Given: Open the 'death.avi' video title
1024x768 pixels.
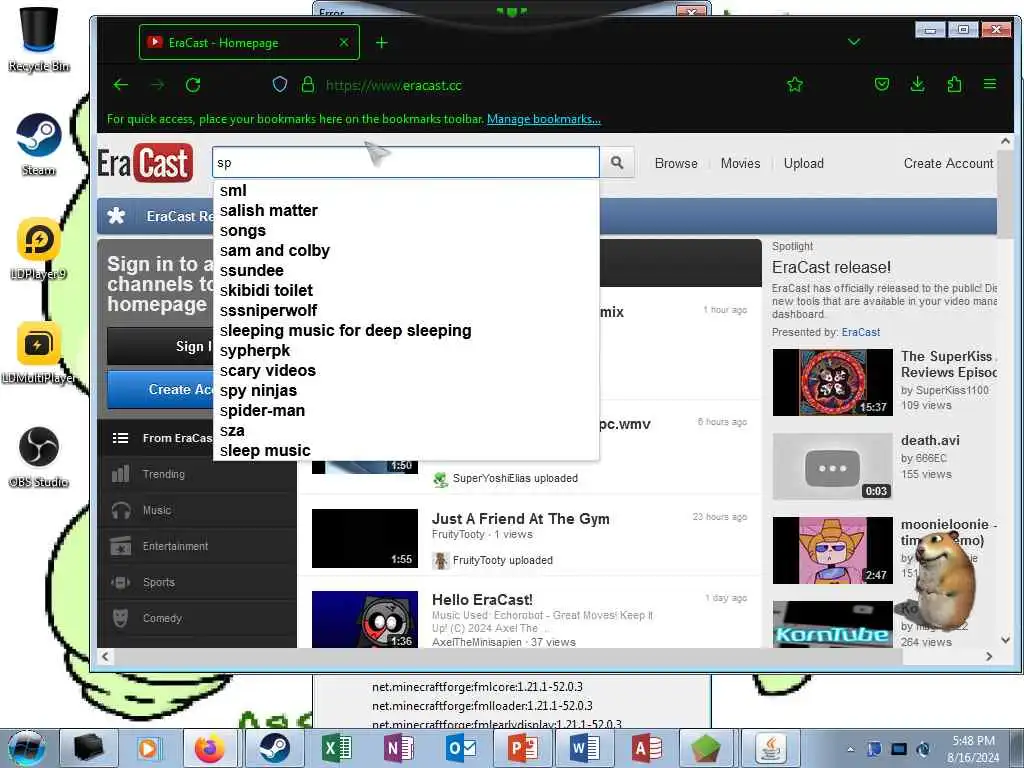Looking at the screenshot, I should [x=930, y=440].
